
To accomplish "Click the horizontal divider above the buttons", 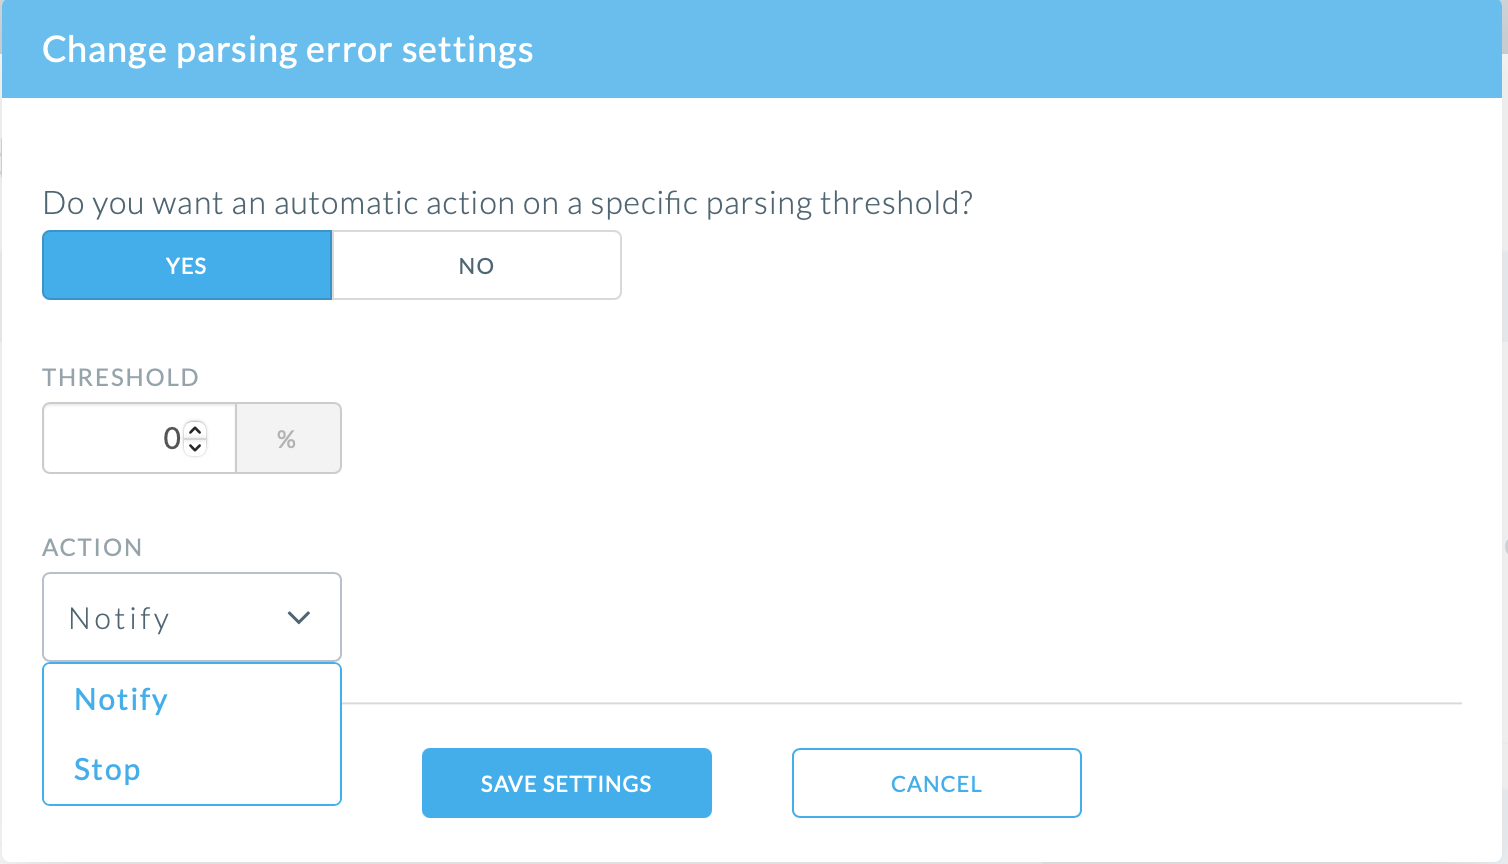I will tap(900, 703).
